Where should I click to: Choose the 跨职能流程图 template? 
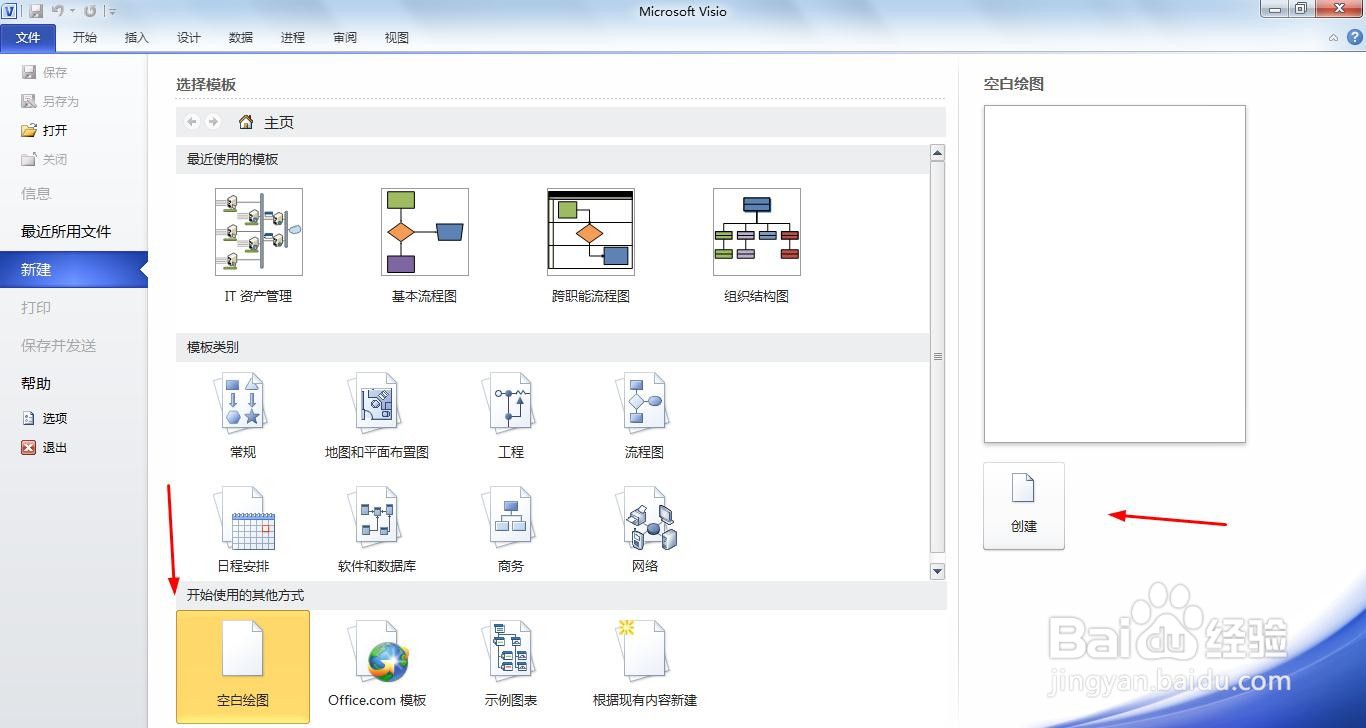click(x=591, y=246)
